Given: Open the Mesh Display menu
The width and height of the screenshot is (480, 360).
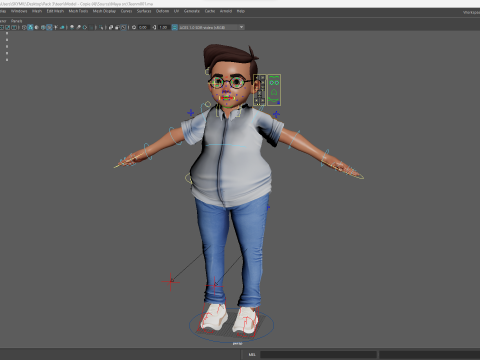Looking at the screenshot, I should tap(104, 11).
